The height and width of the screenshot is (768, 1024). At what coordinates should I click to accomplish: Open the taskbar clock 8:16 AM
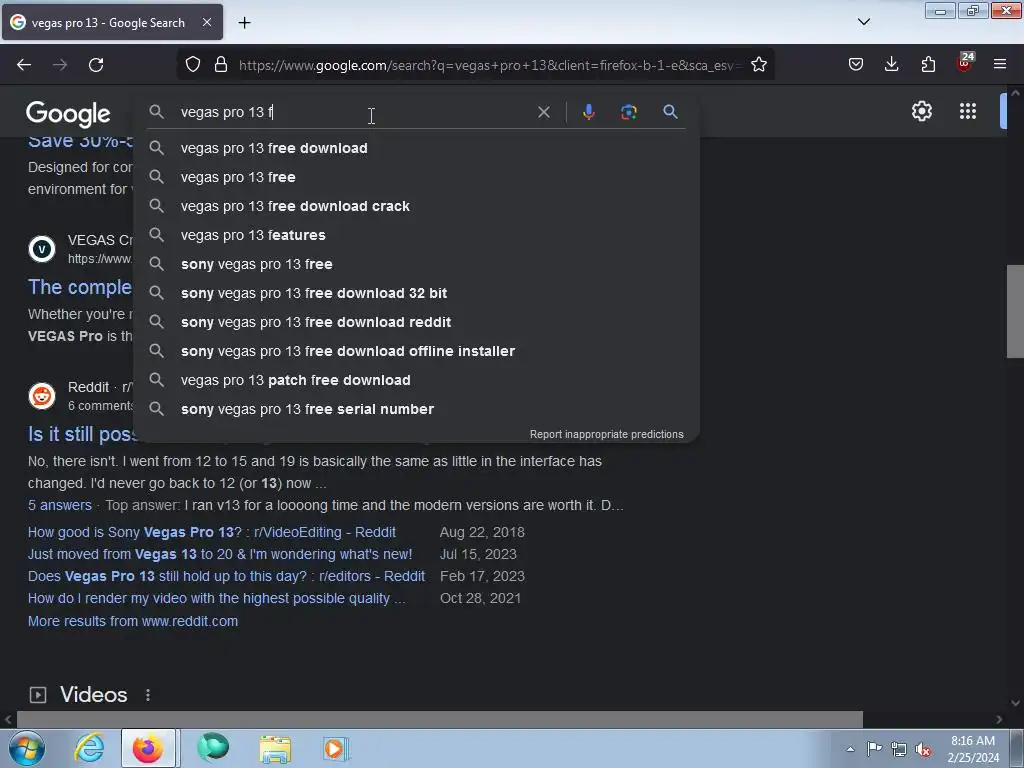[972, 749]
